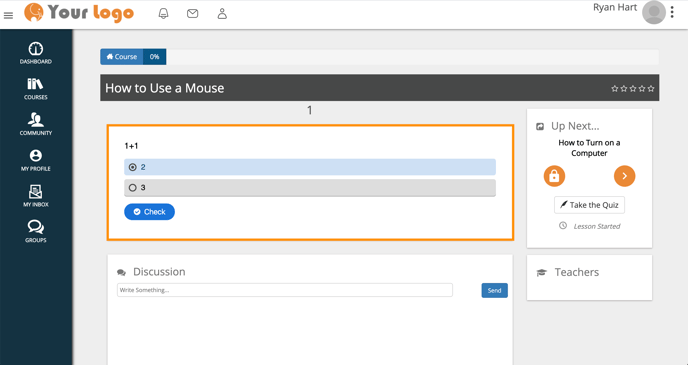Viewport: 688px width, 365px height.
Task: Open the three-dot user menu
Action: tap(672, 12)
